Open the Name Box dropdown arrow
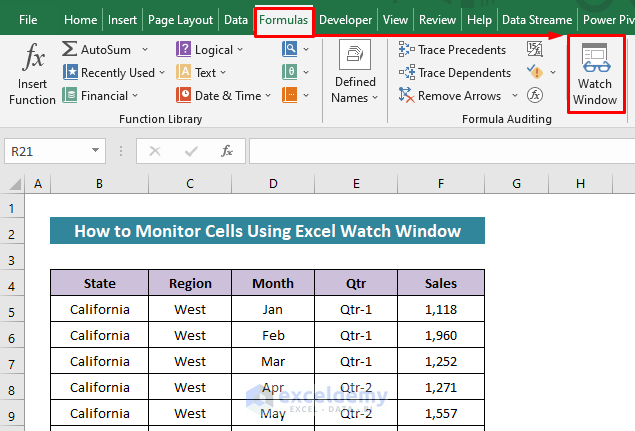 (x=96, y=151)
